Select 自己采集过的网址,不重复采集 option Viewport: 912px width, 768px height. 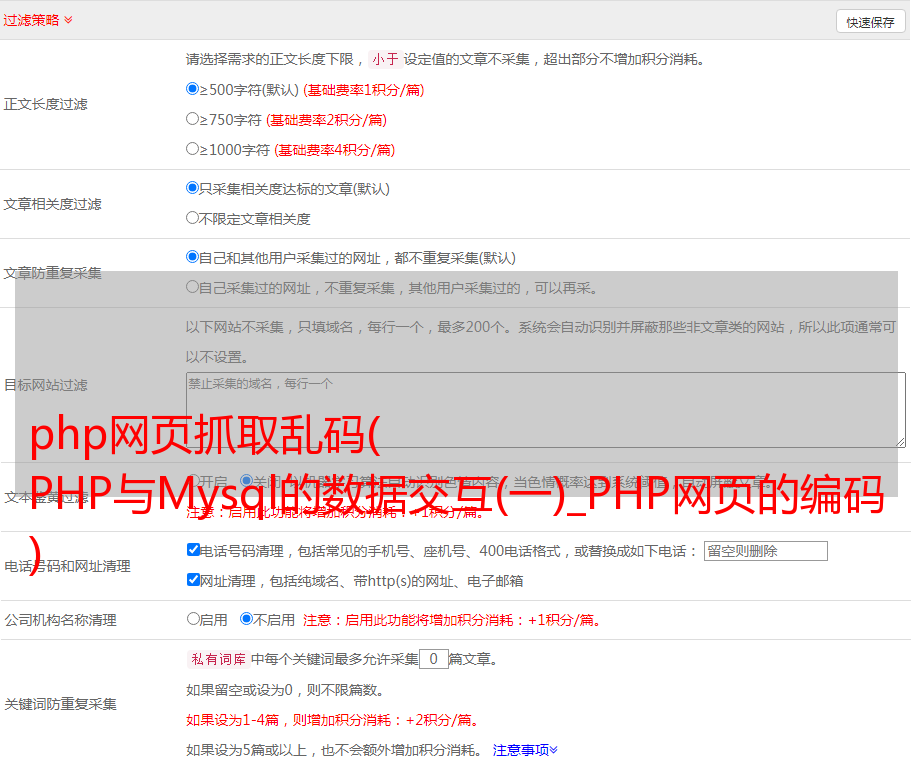click(x=192, y=286)
